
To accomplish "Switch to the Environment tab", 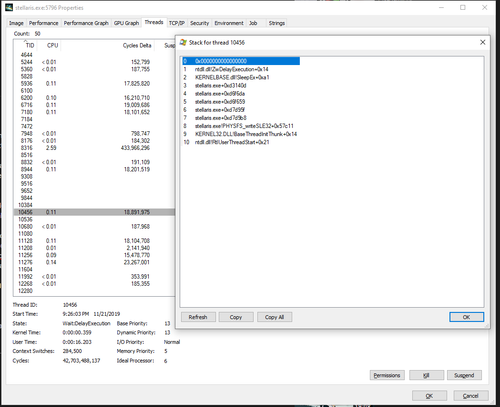I will coord(229,23).
